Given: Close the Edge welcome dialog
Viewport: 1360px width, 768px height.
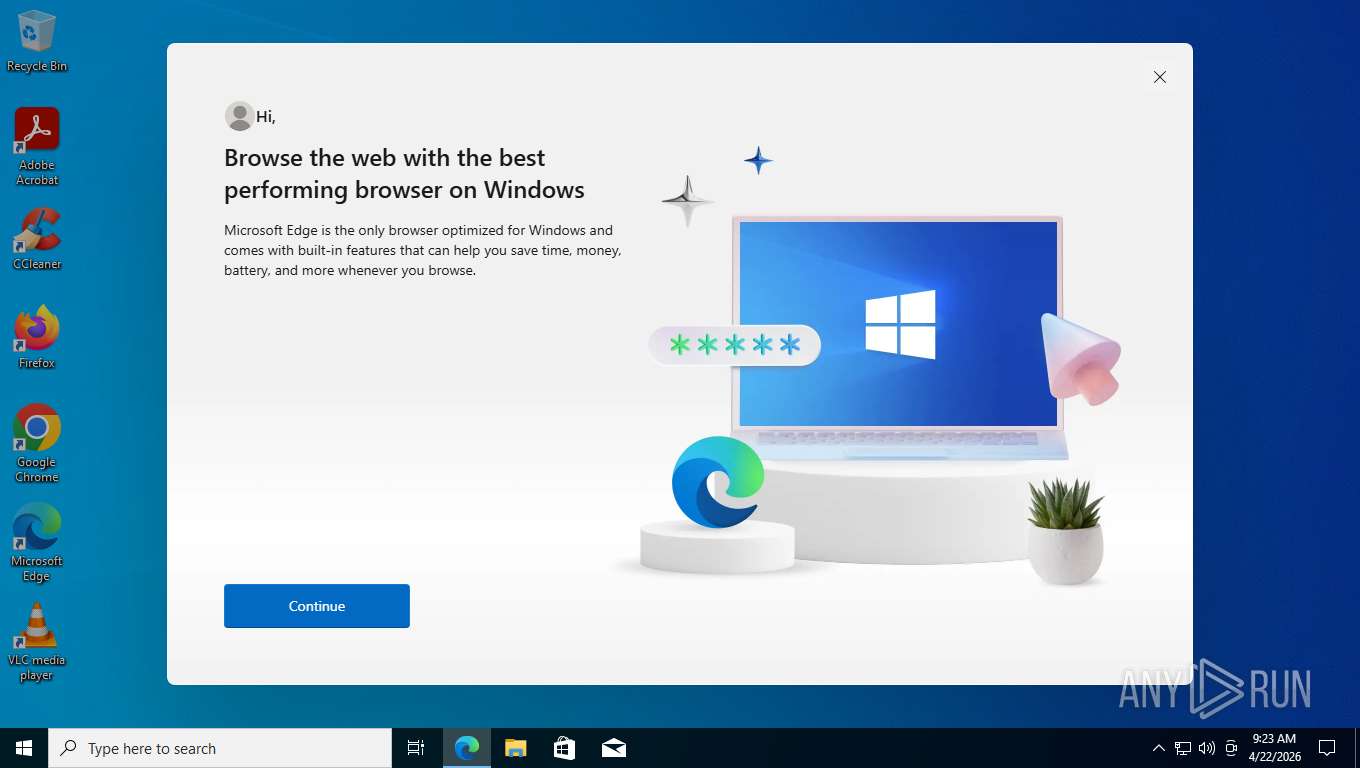Looking at the screenshot, I should (1160, 77).
